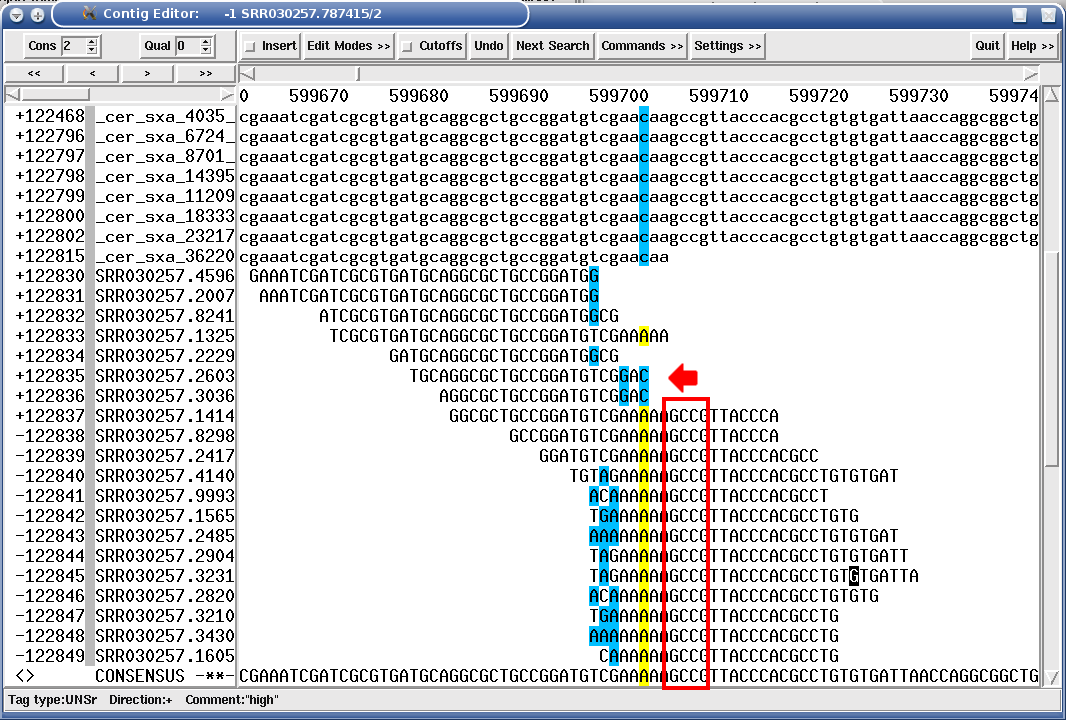
Task: Select read name SRR030257.1325
Action: (x=165, y=336)
